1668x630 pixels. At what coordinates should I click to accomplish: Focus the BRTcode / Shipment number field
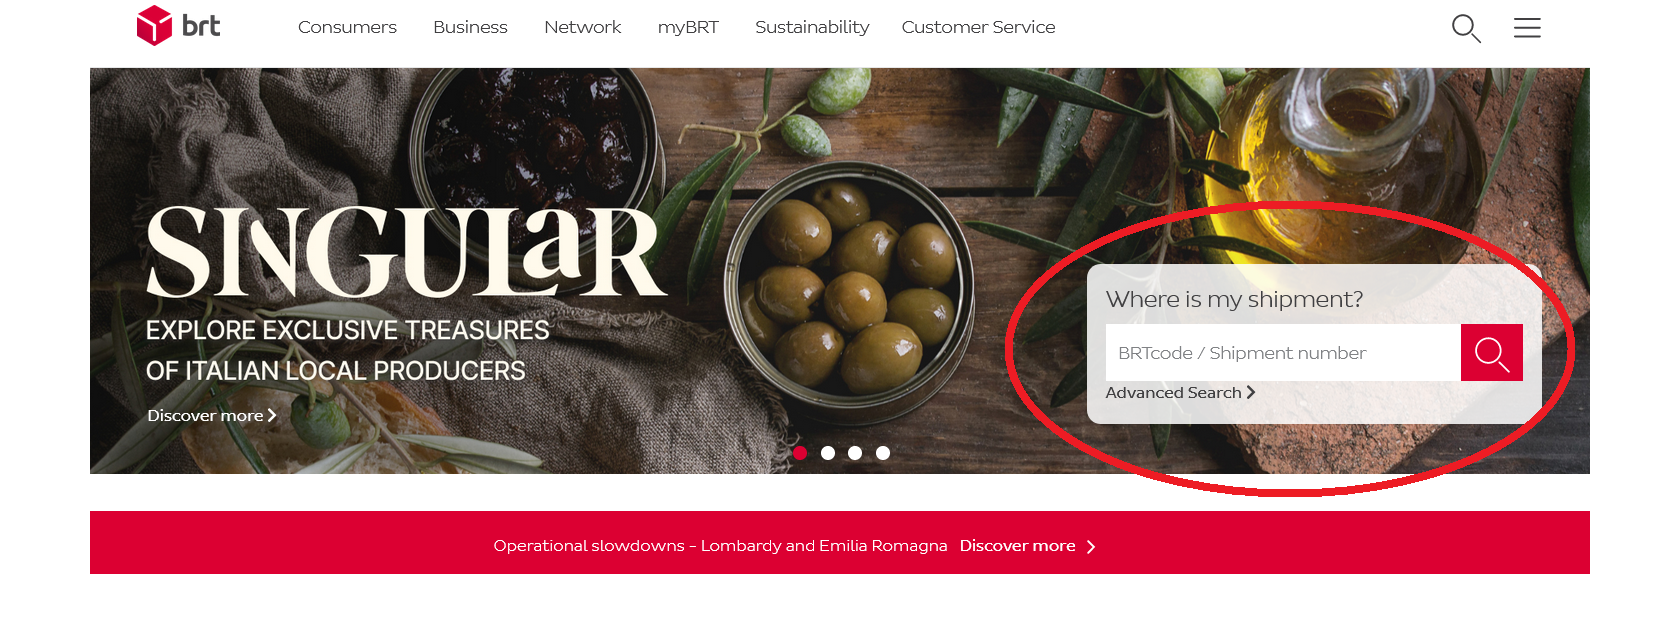1283,353
